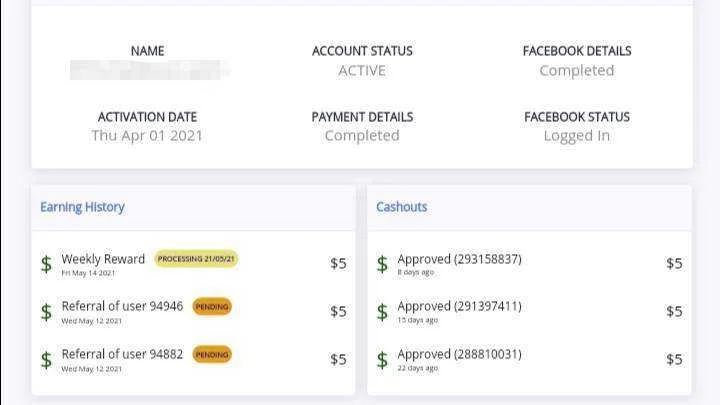Click the blurred name field

[149, 70]
